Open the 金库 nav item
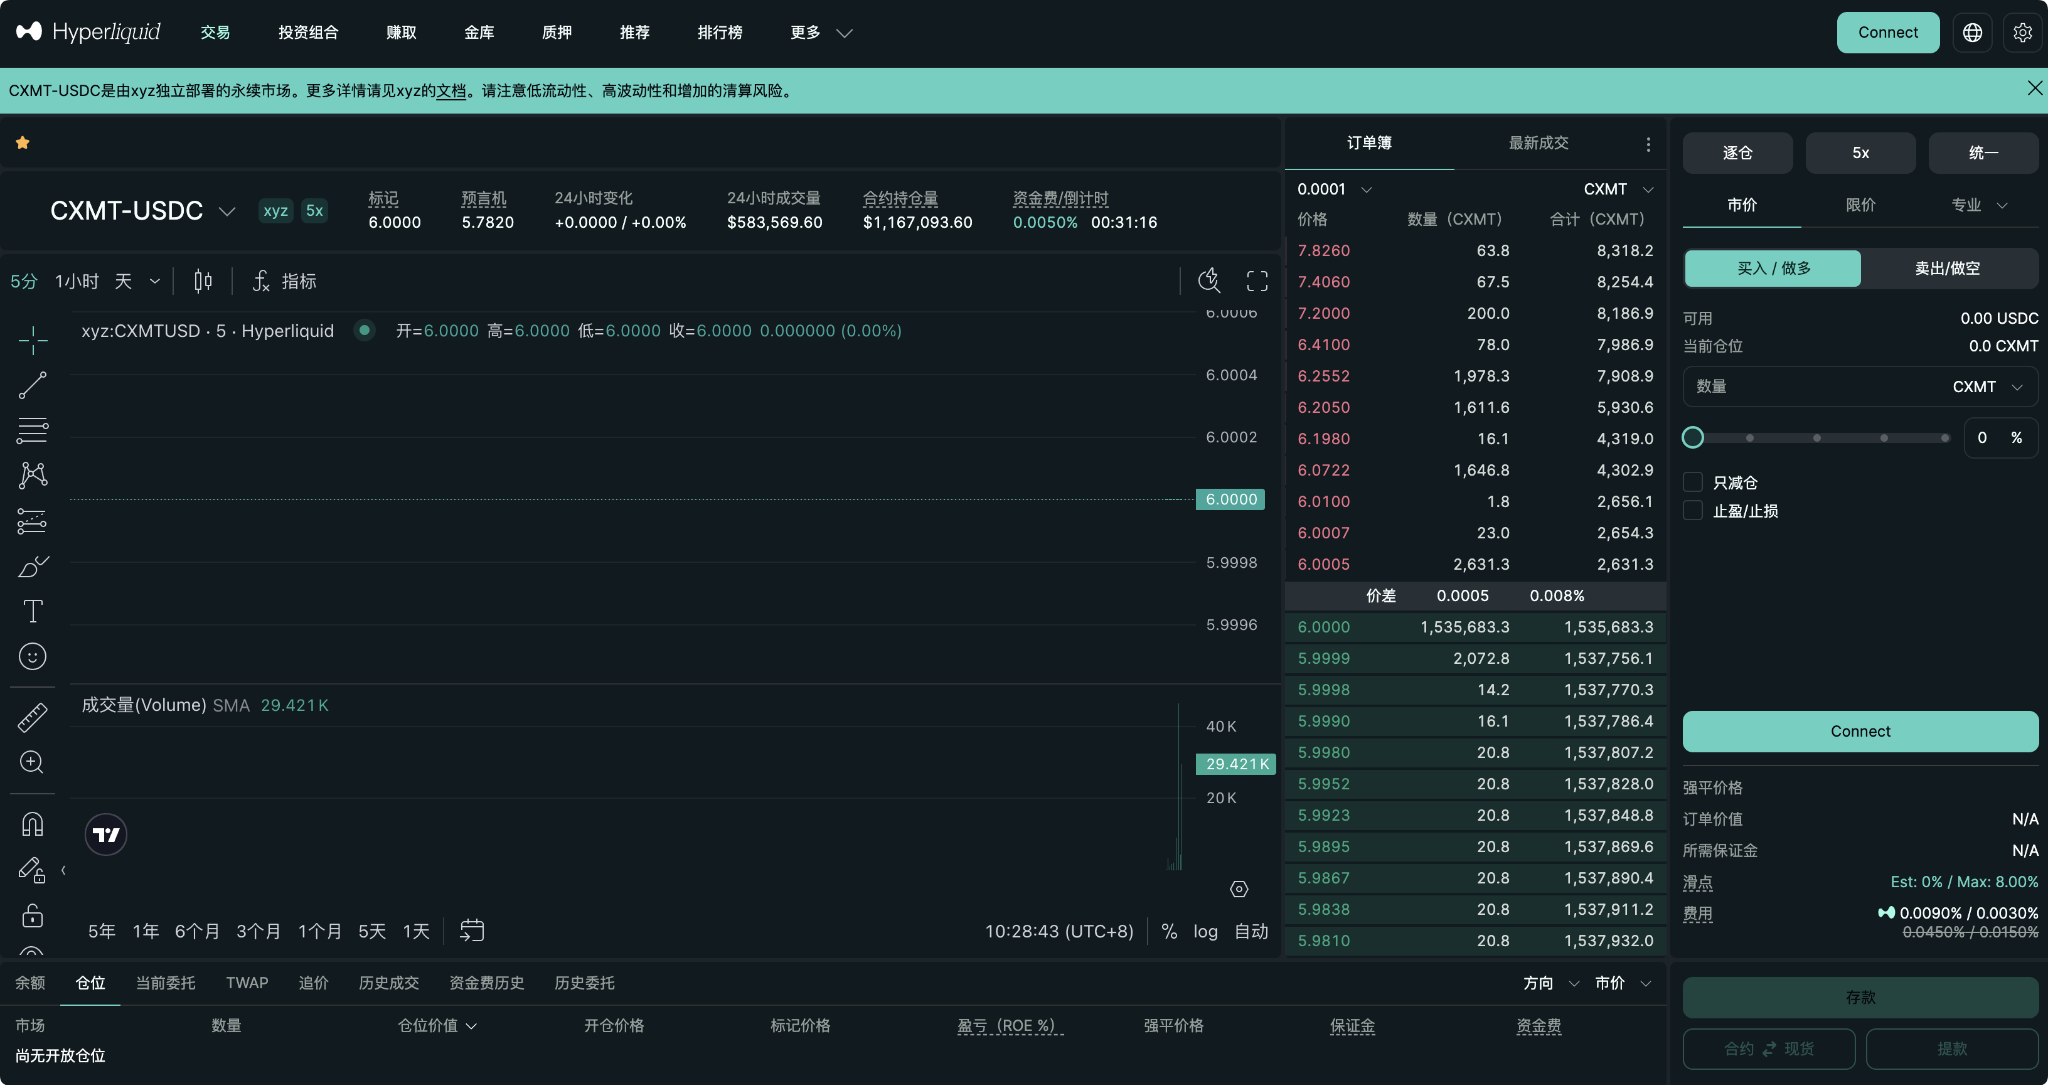This screenshot has height=1085, width=2048. coord(479,33)
